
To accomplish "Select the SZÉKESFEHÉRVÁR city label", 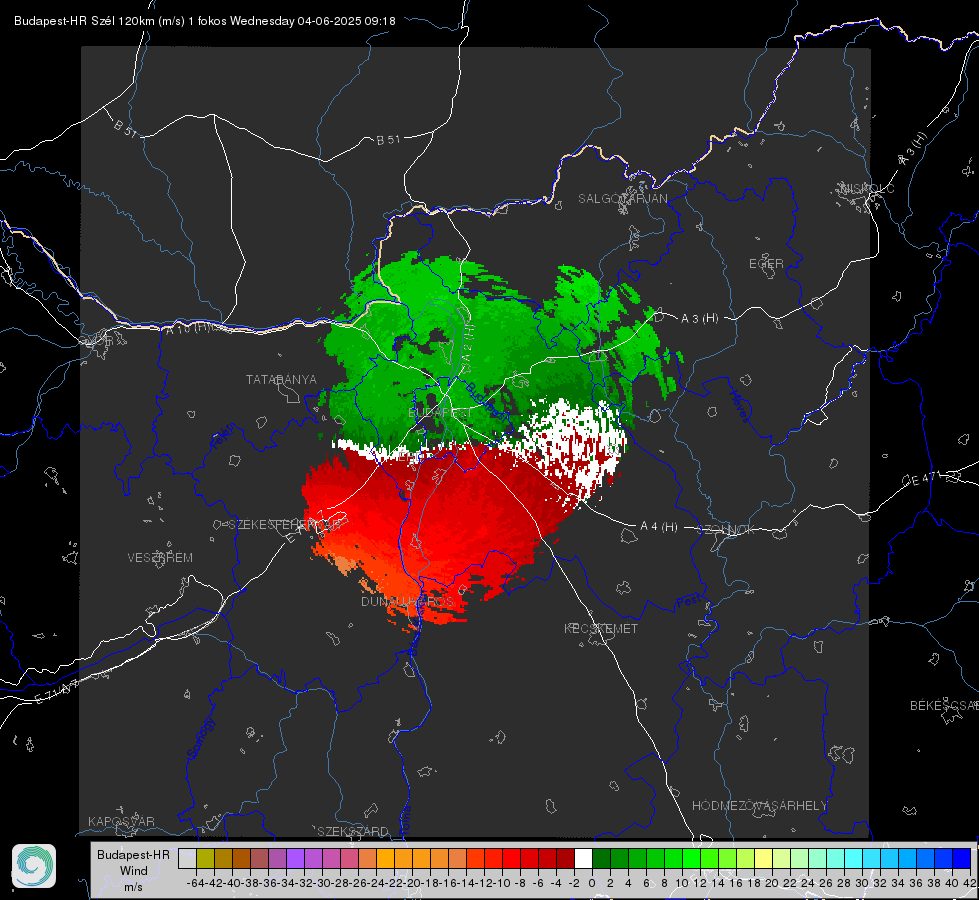I will coord(284,525).
